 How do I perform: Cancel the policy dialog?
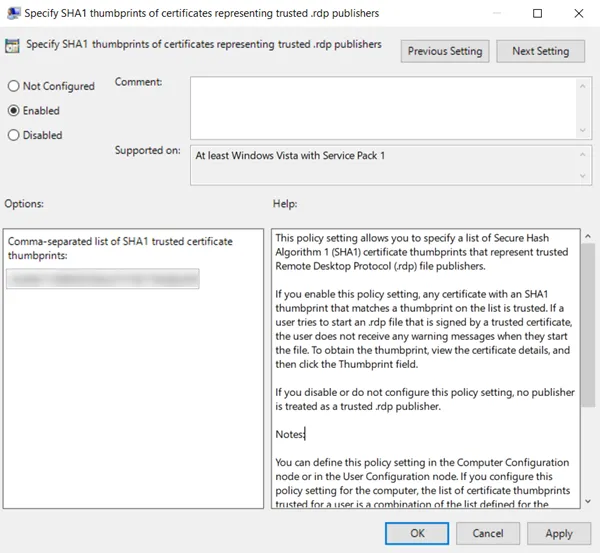pyautogui.click(x=488, y=533)
